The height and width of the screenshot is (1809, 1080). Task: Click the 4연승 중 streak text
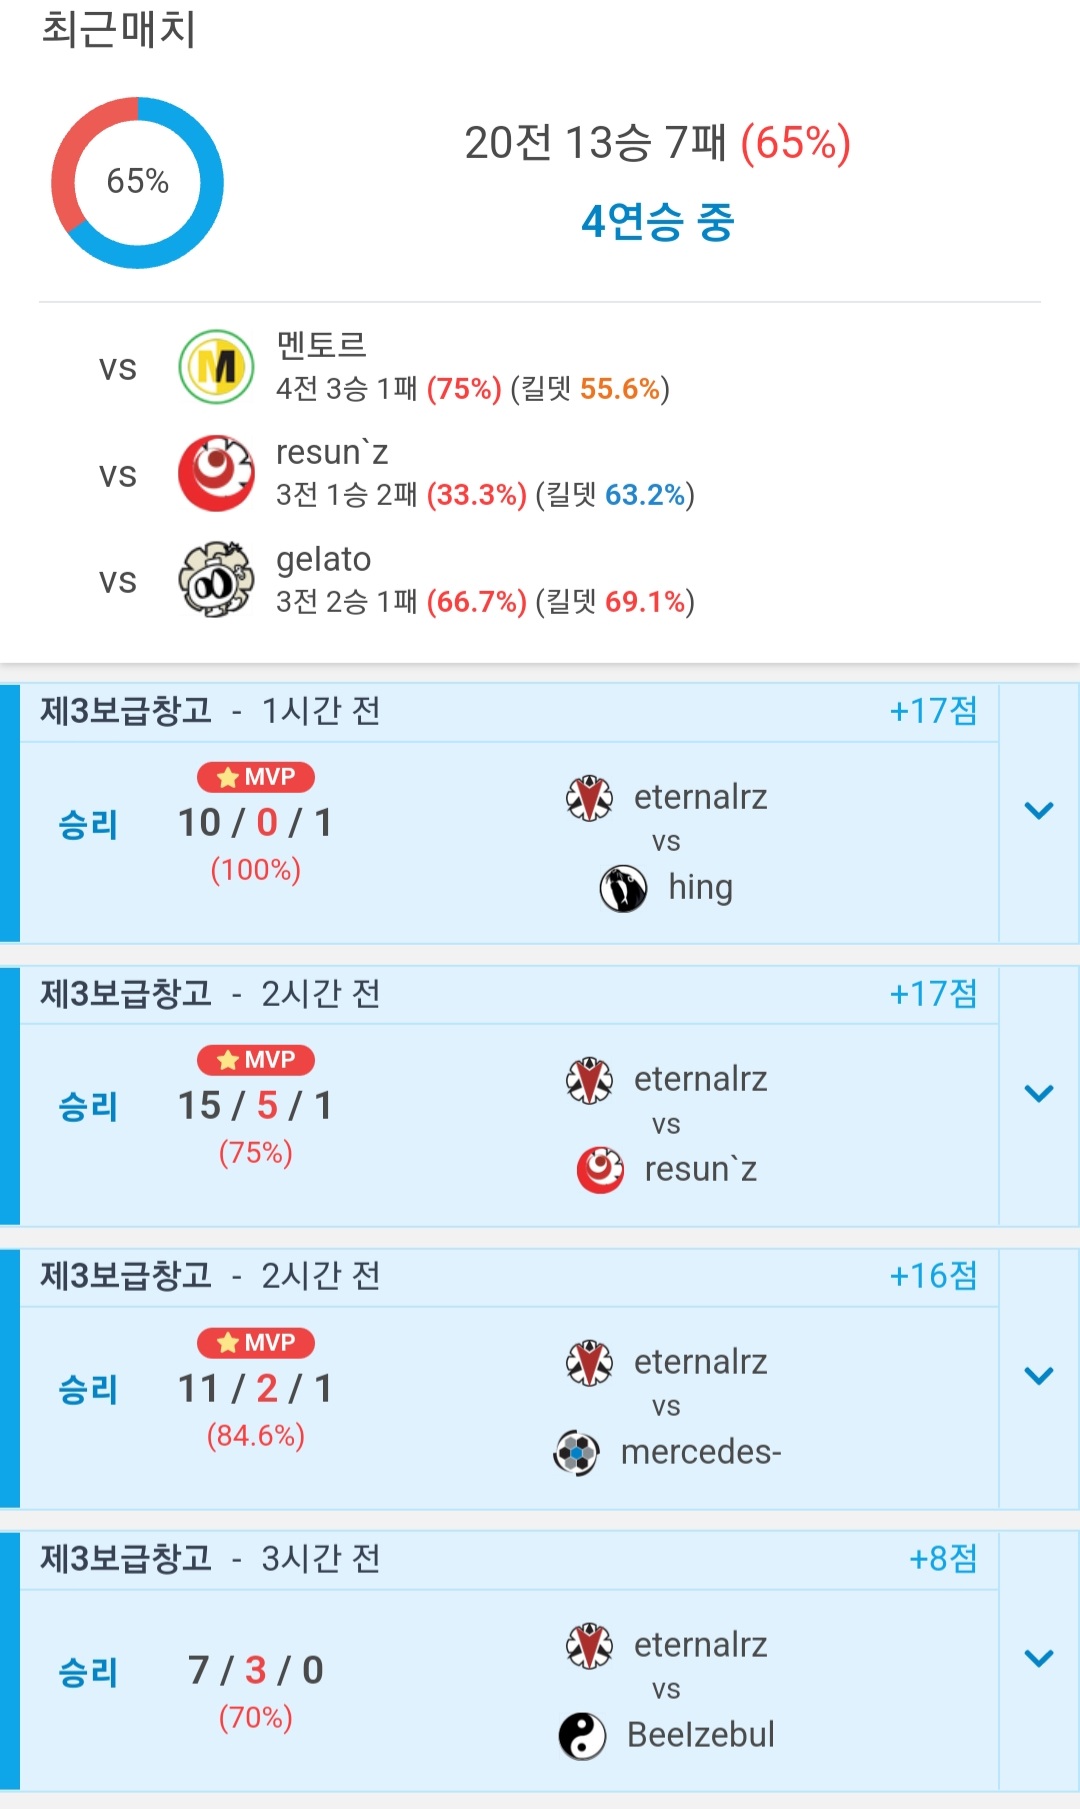657,221
